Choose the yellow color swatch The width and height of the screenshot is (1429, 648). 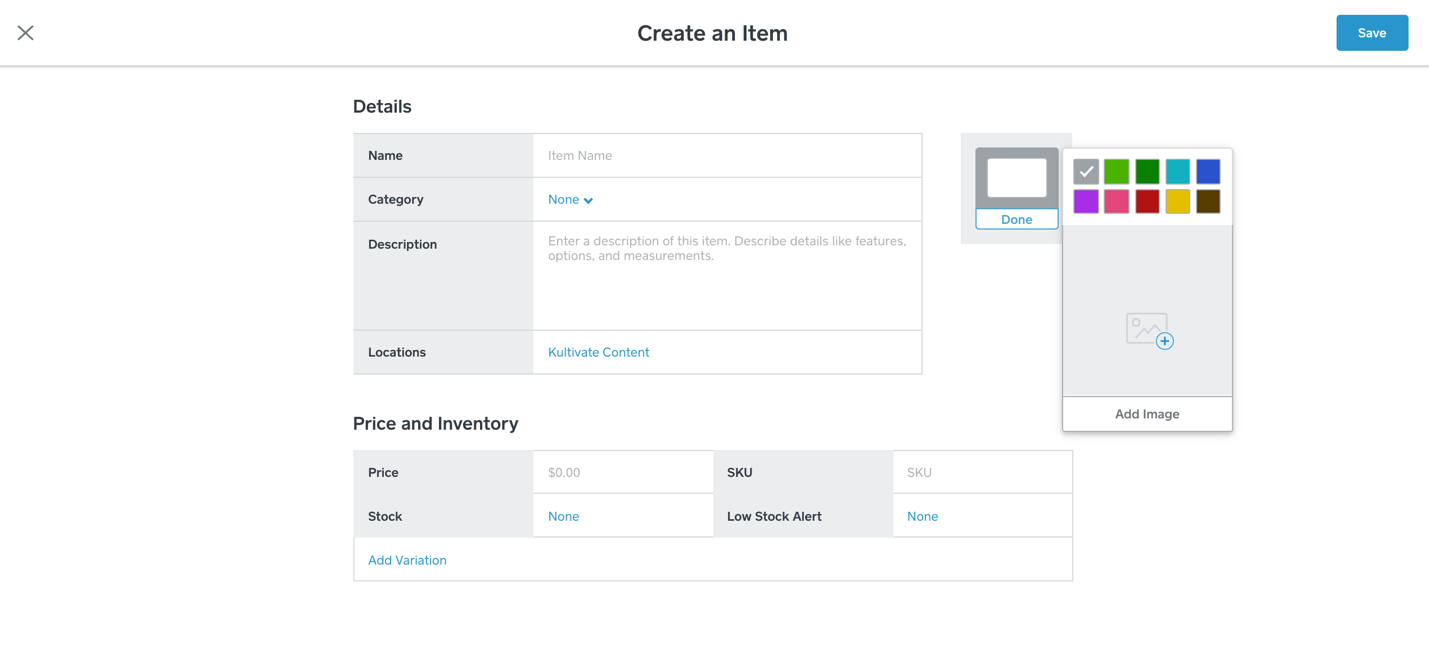1177,201
